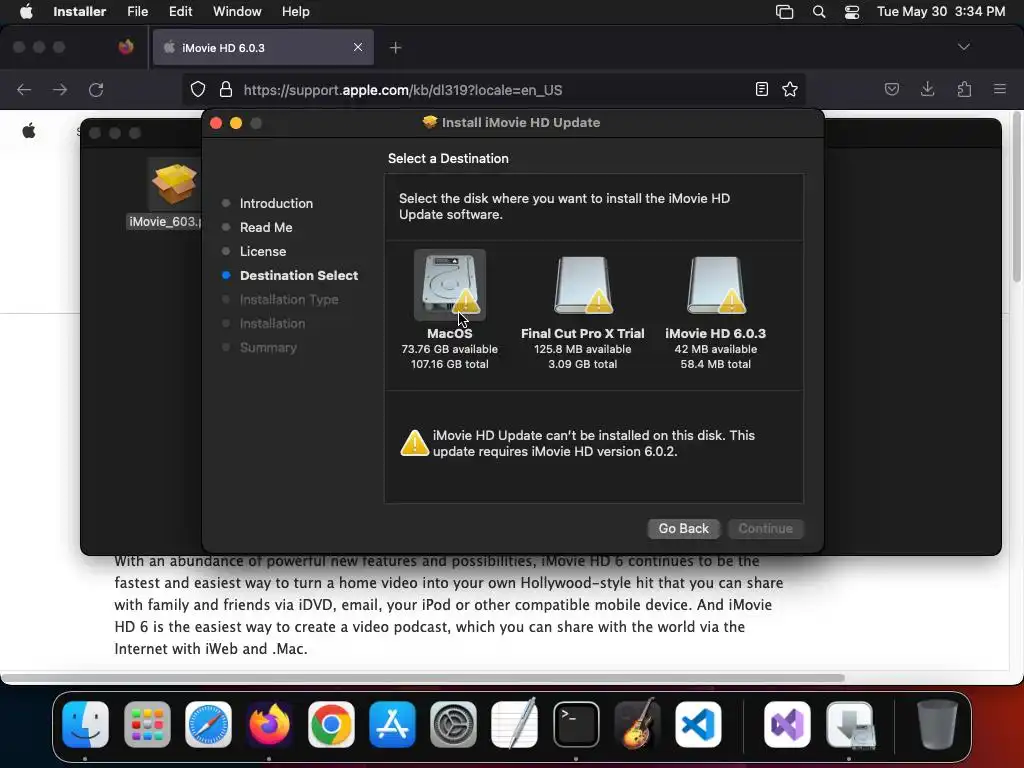Image resolution: width=1024 pixels, height=768 pixels.
Task: Open the File menu
Action: pos(137,12)
